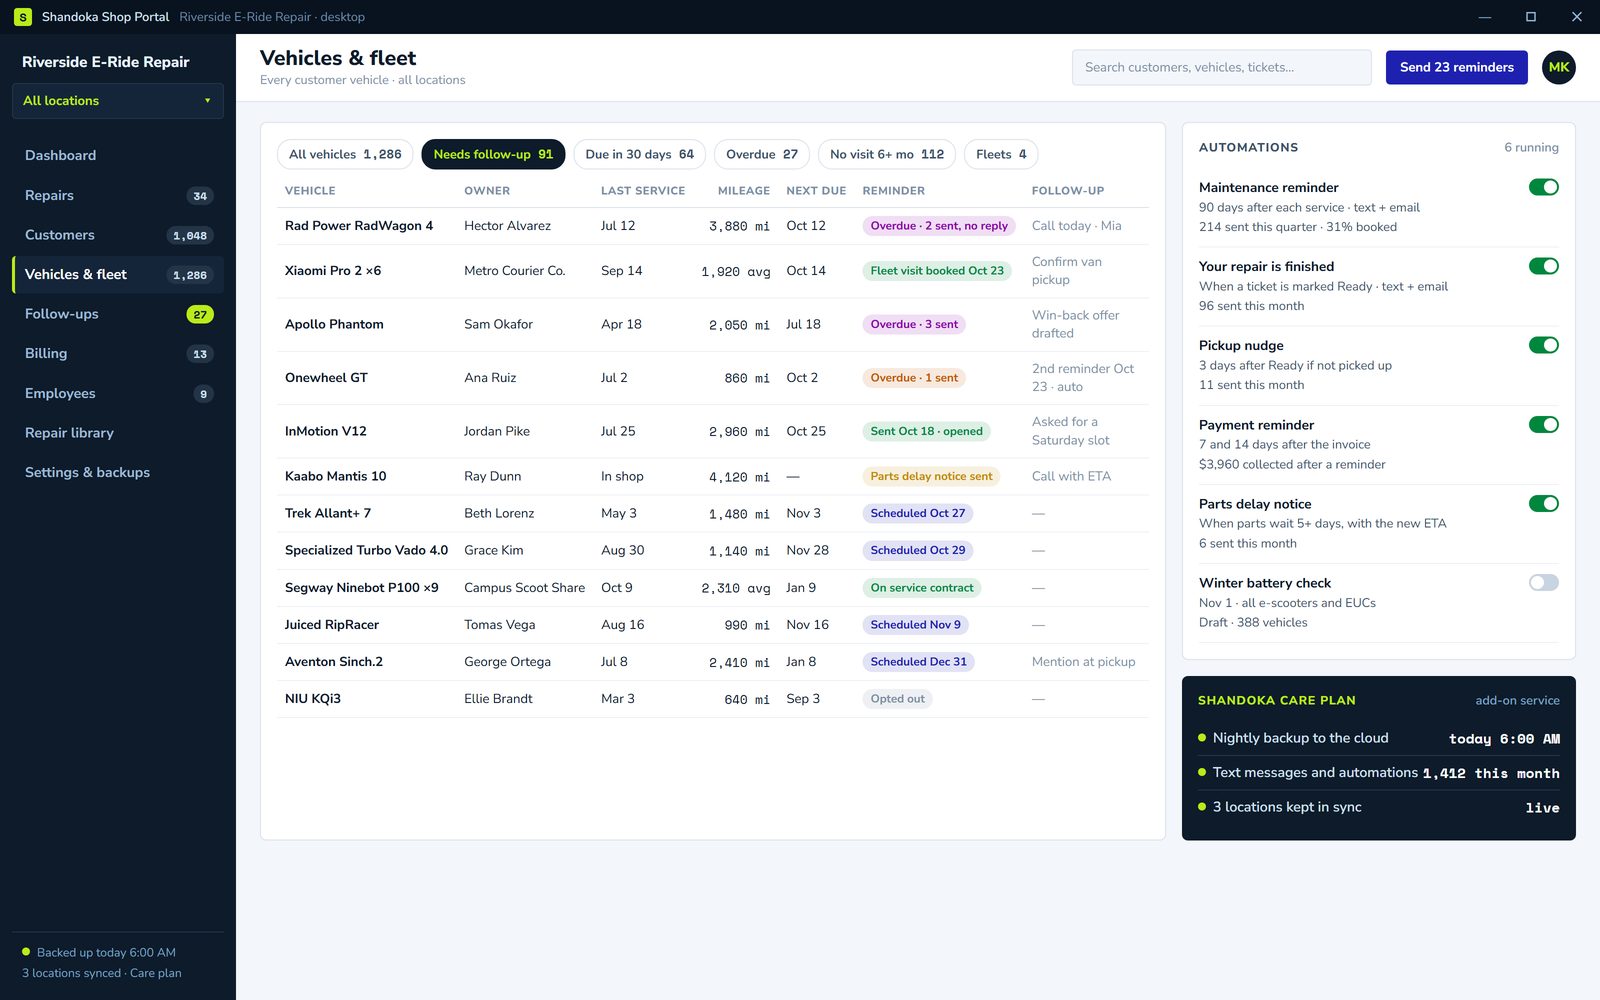Expand the All locations dropdown
The height and width of the screenshot is (1000, 1600).
coord(117,101)
